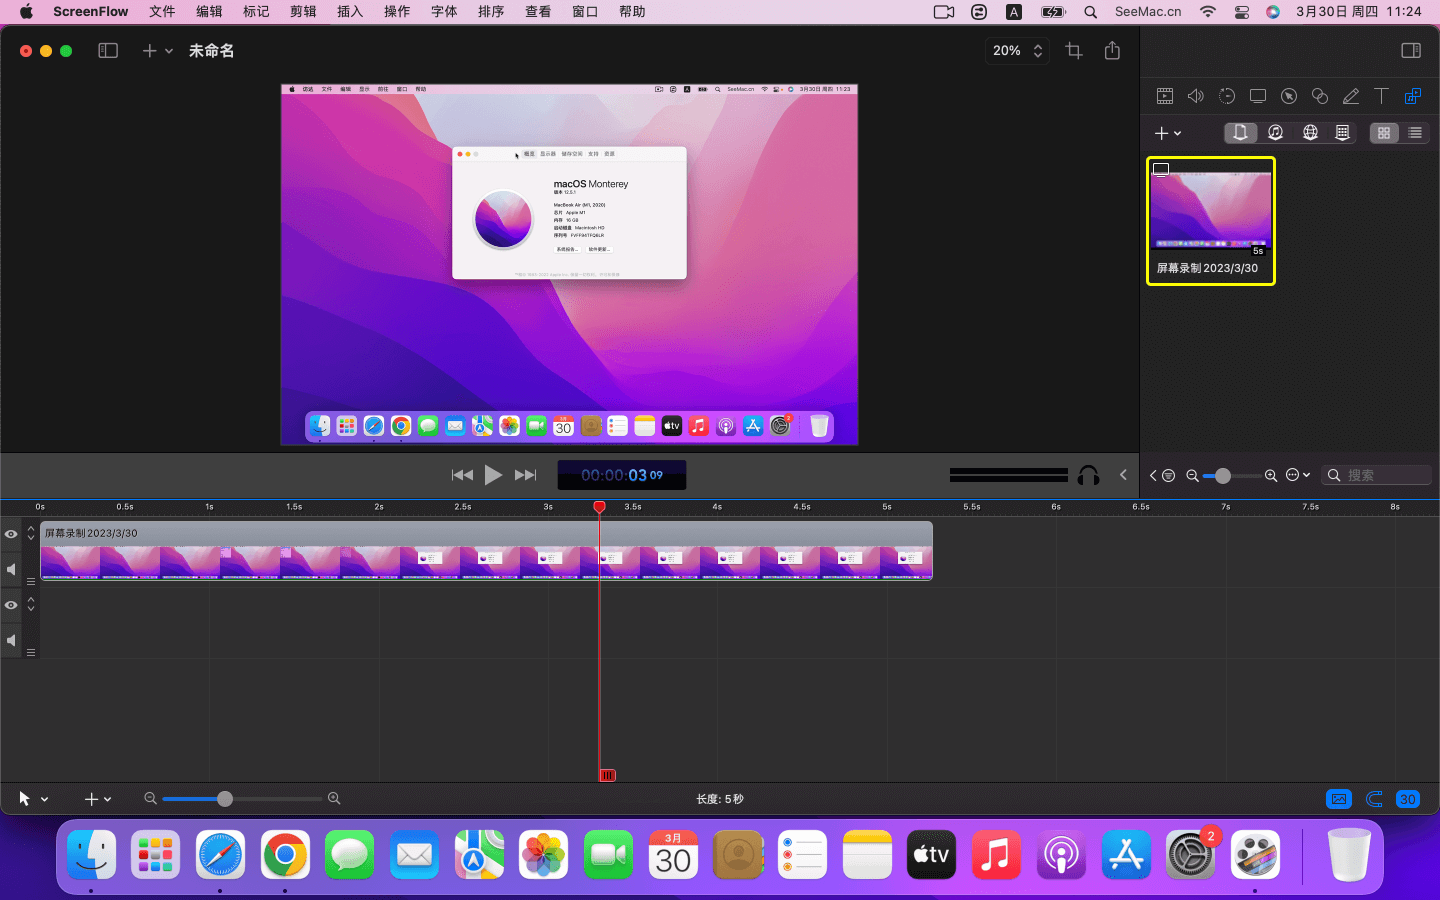The height and width of the screenshot is (900, 1440).
Task: Open the Annotations pencil tab
Action: point(1351,96)
